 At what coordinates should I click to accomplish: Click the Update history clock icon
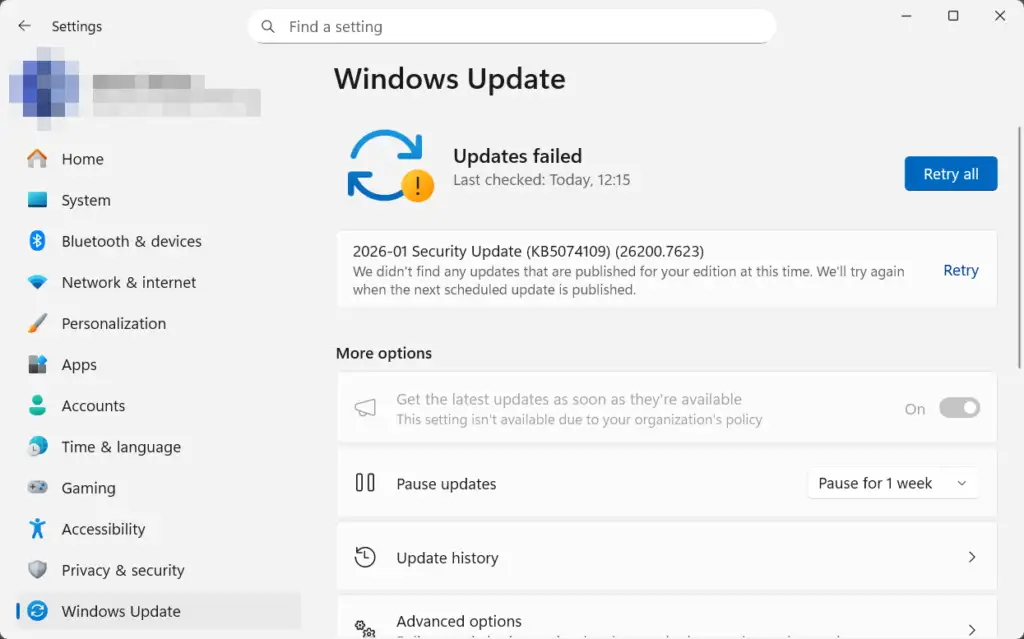[366, 558]
